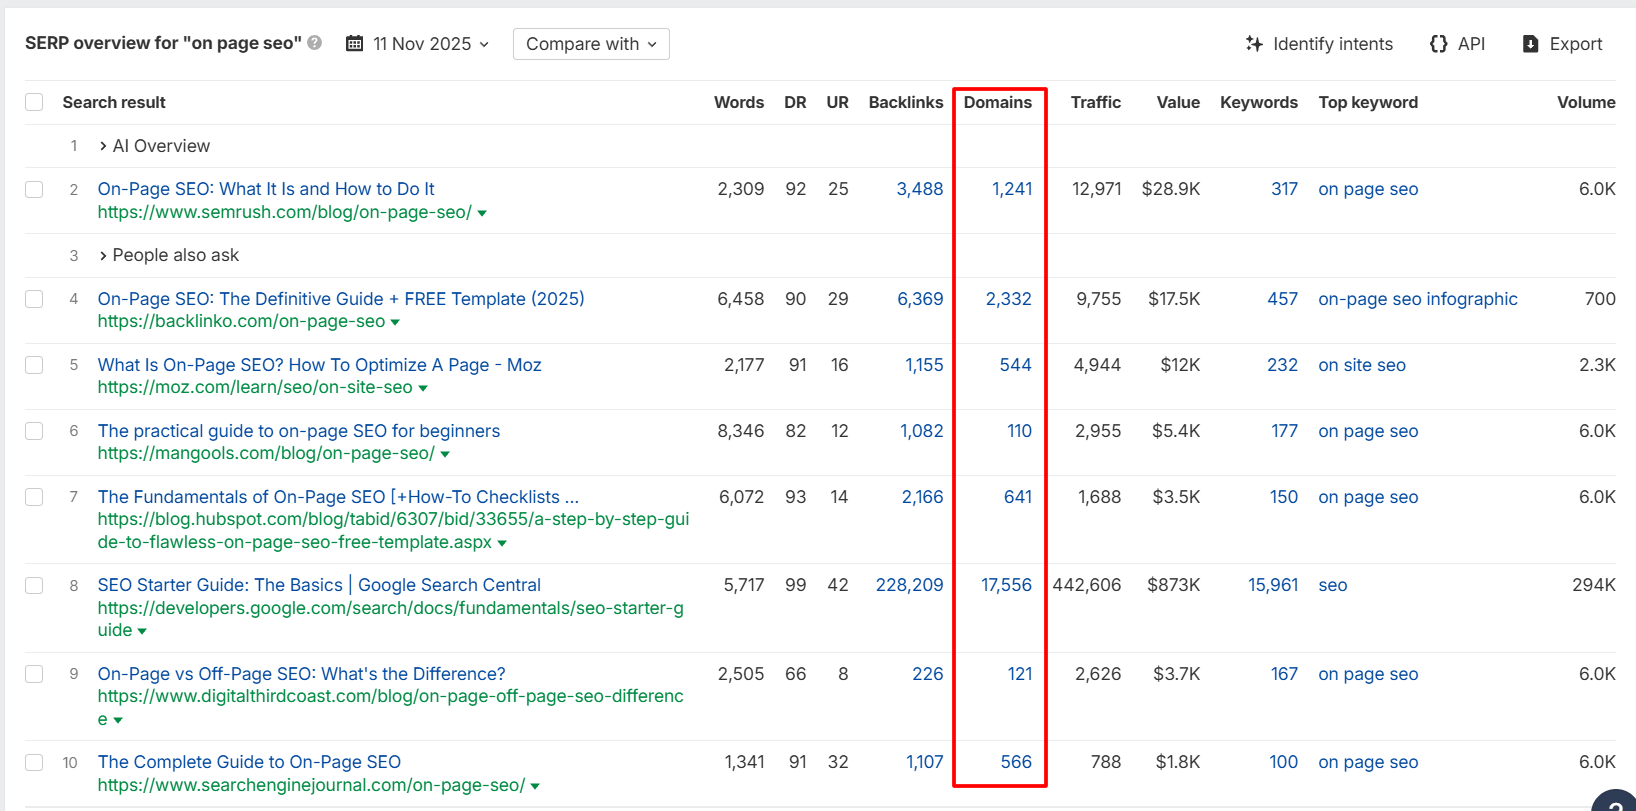Open the searchenginejournal.com URL dropdown arrow
Image resolution: width=1636 pixels, height=811 pixels.
[x=535, y=786]
